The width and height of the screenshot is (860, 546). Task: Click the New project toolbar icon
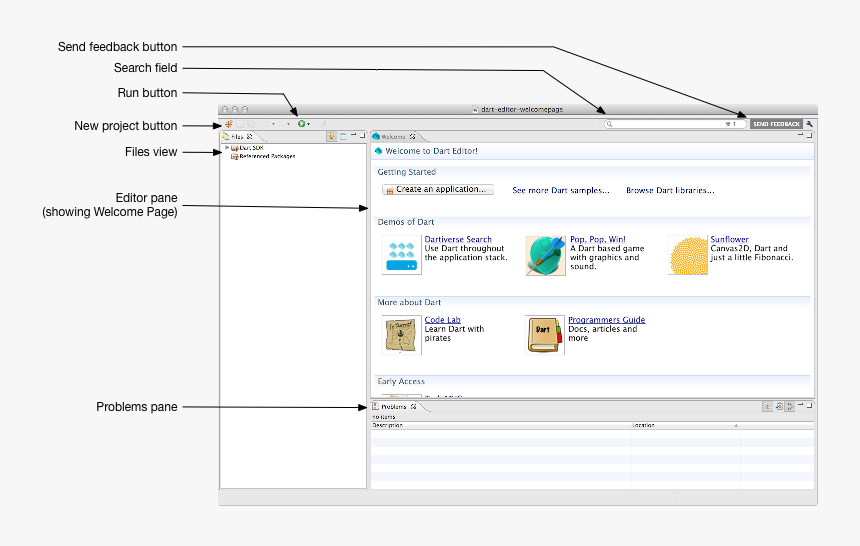(229, 124)
